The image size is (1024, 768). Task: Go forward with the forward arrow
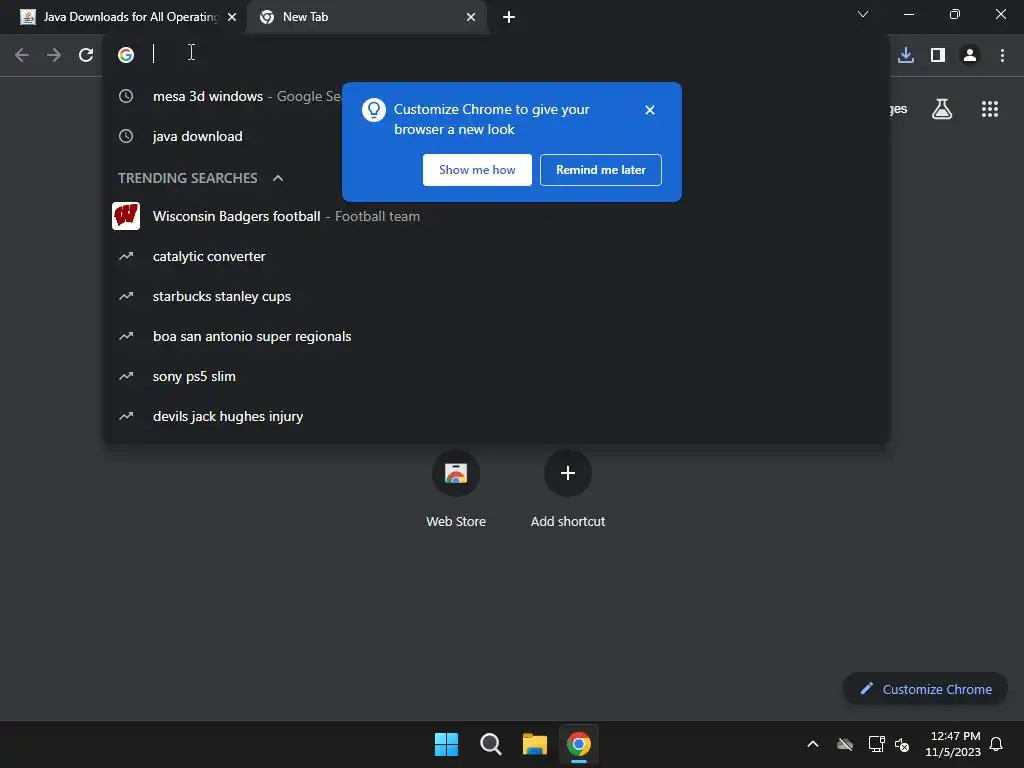[54, 55]
